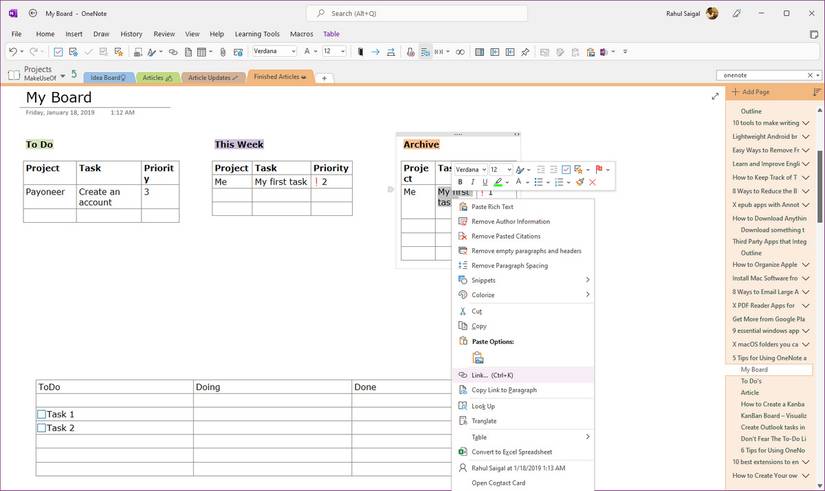The image size is (825, 491).
Task: Check the Task 2 checkbox
Action: (x=41, y=428)
